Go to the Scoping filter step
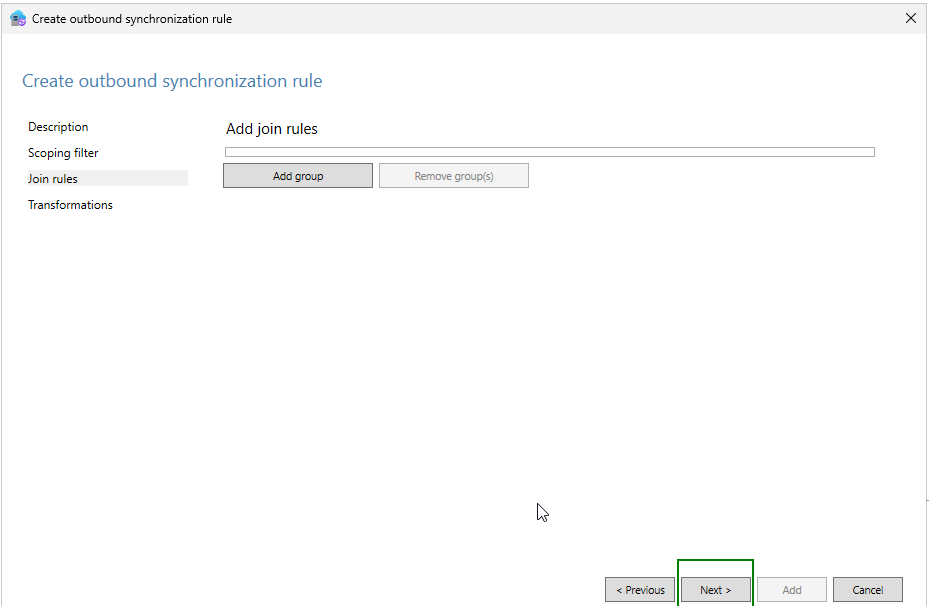Image resolution: width=929 pixels, height=606 pixels. 63,153
